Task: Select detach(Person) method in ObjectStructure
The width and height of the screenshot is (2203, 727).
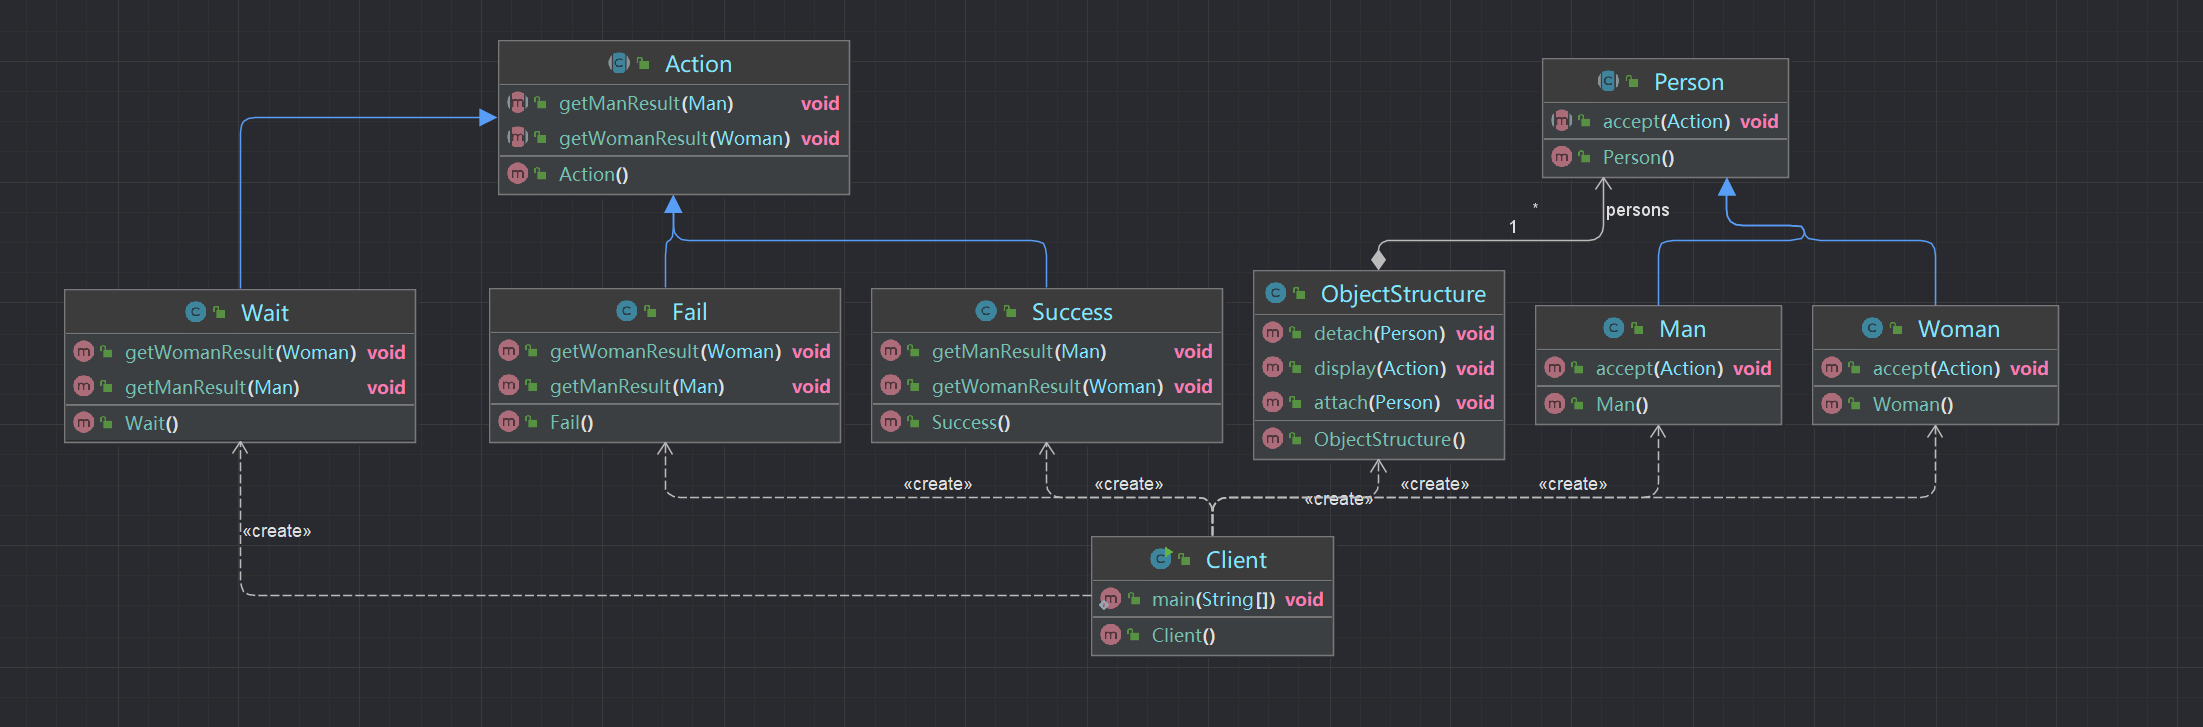Action: tap(1379, 333)
